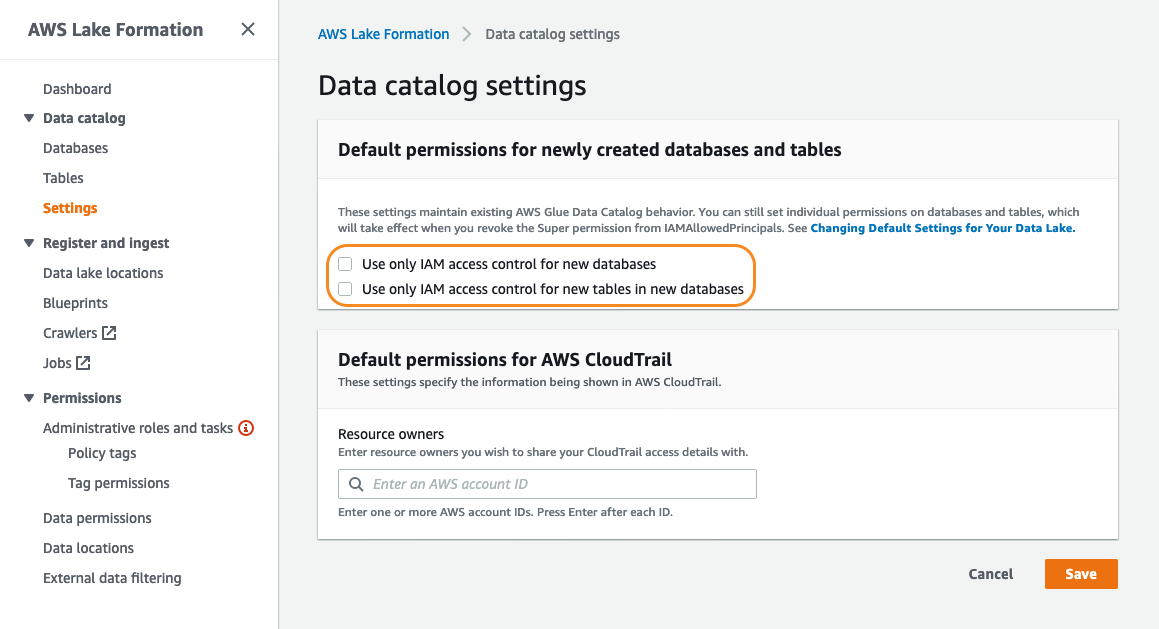Focus the AWS account ID input field
Viewport: 1159px width, 629px height.
(560, 484)
